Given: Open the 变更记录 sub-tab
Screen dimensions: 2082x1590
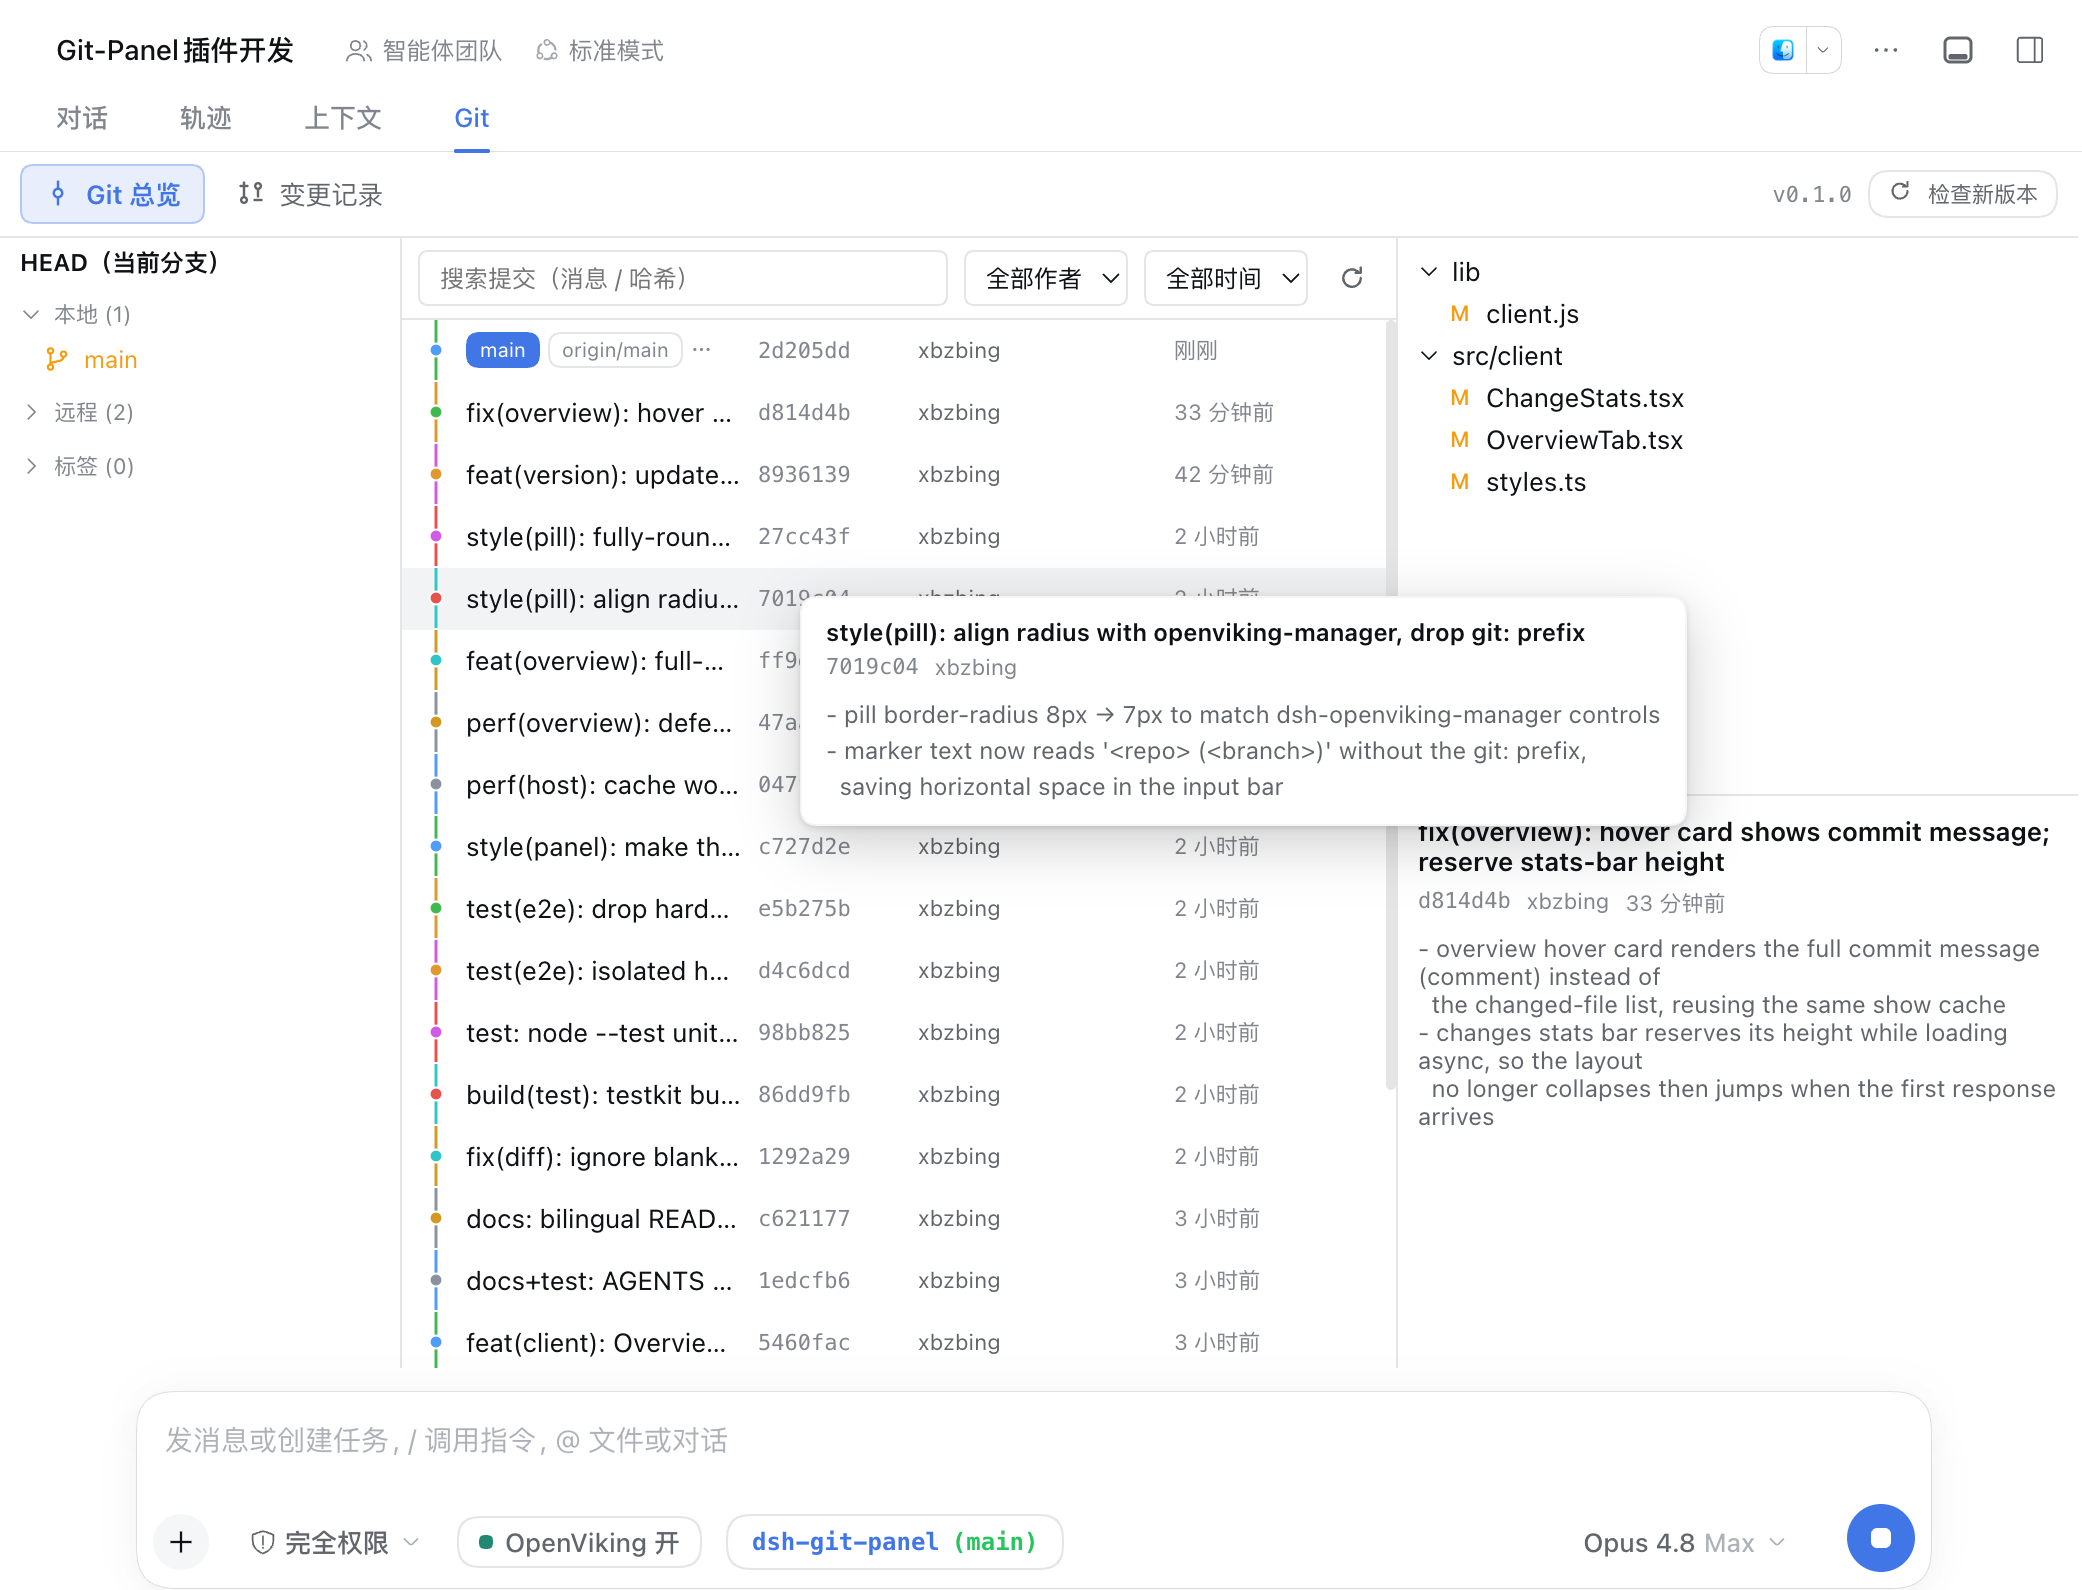Looking at the screenshot, I should tap(311, 194).
